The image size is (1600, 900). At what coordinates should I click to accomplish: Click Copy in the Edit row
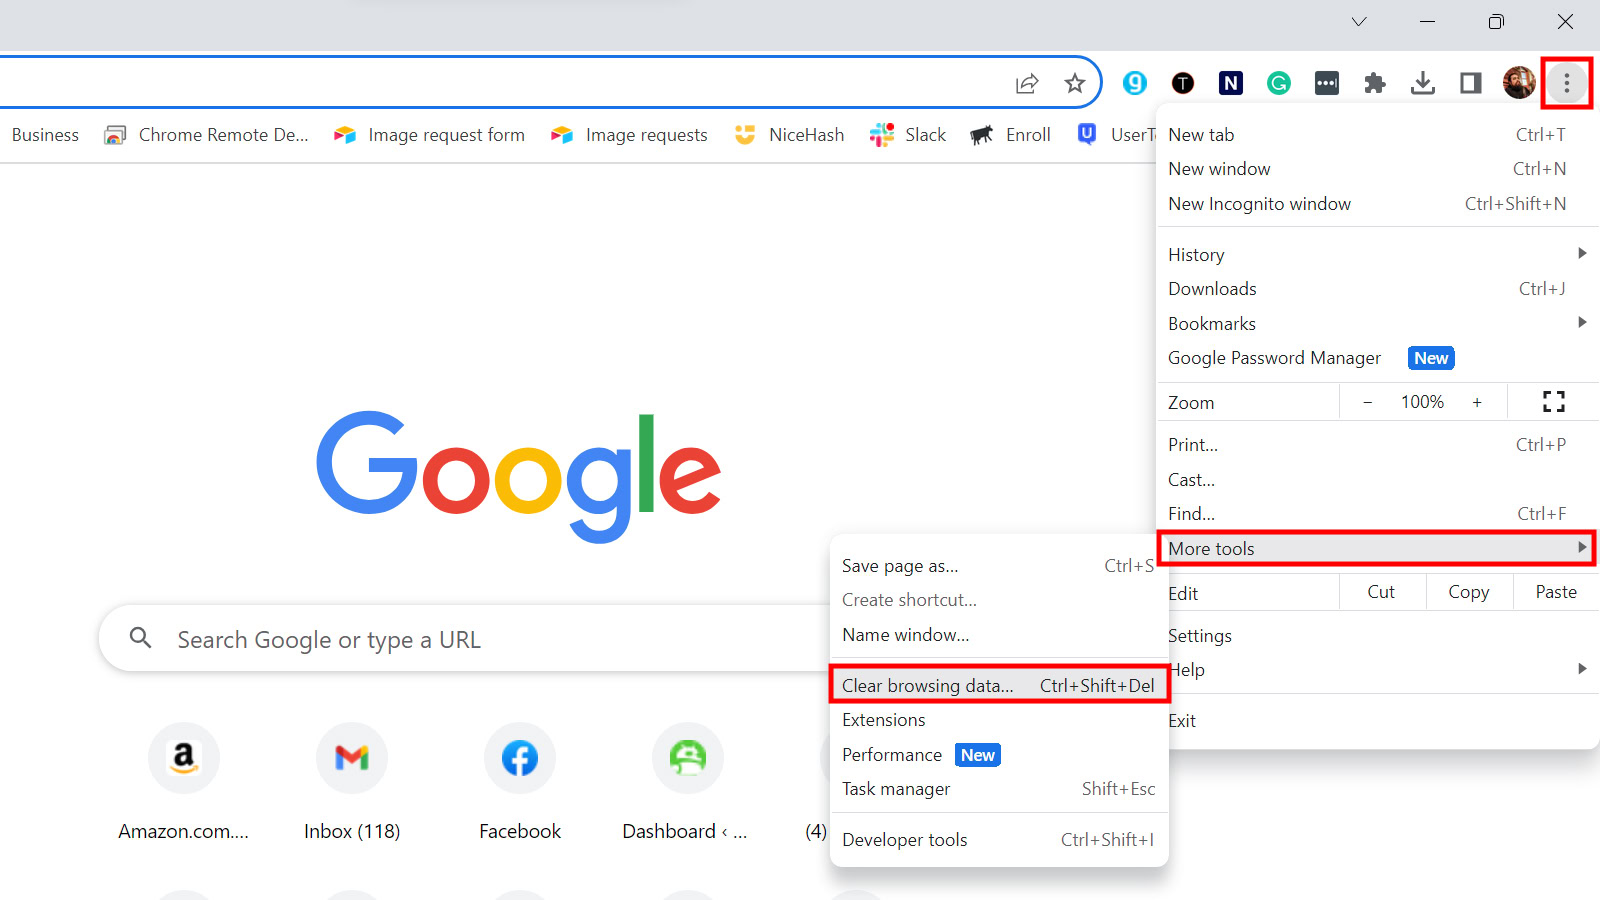(1469, 592)
